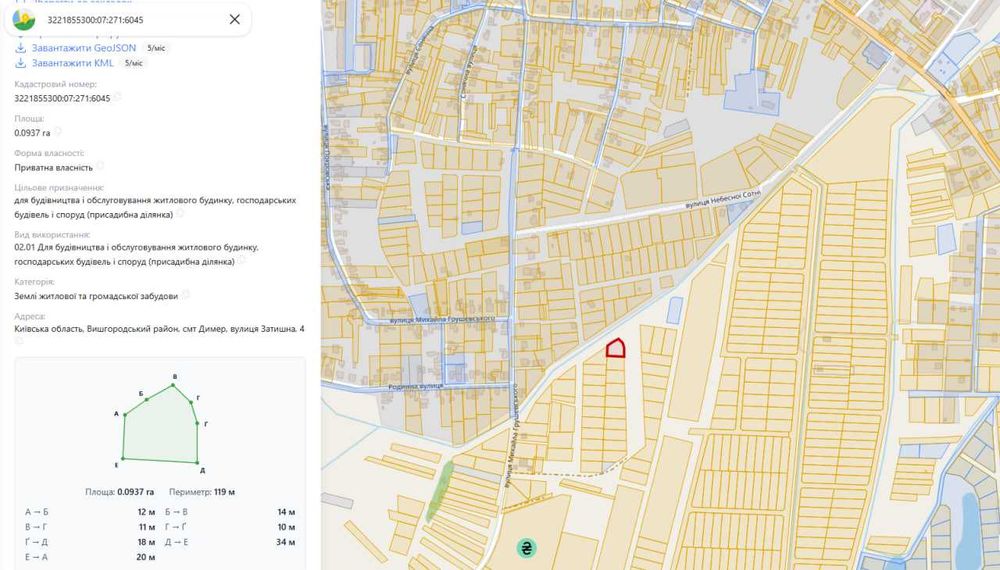The height and width of the screenshot is (570, 1000).
Task: Click the download icon beside Завантажити GeoJSON
Action: (x=20, y=48)
